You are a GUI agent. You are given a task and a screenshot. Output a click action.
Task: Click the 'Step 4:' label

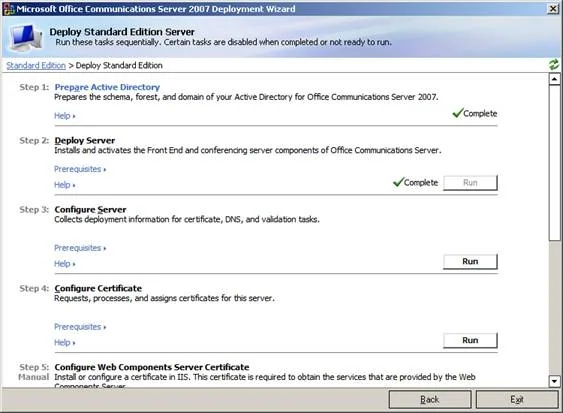(34, 288)
